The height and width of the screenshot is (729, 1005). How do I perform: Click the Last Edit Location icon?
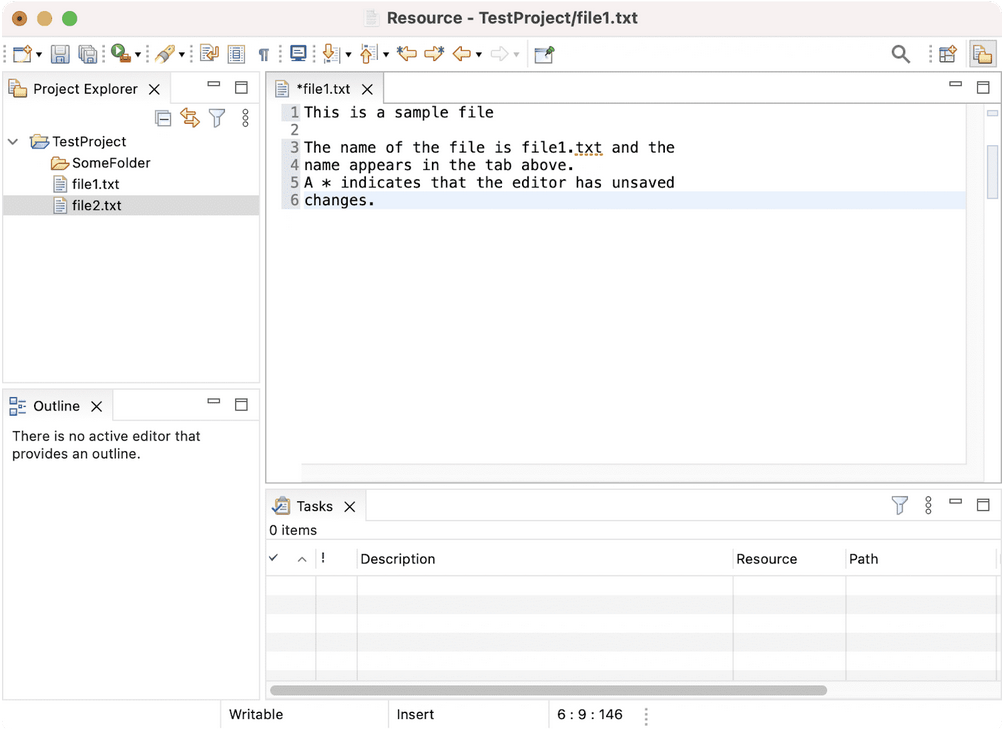406,54
